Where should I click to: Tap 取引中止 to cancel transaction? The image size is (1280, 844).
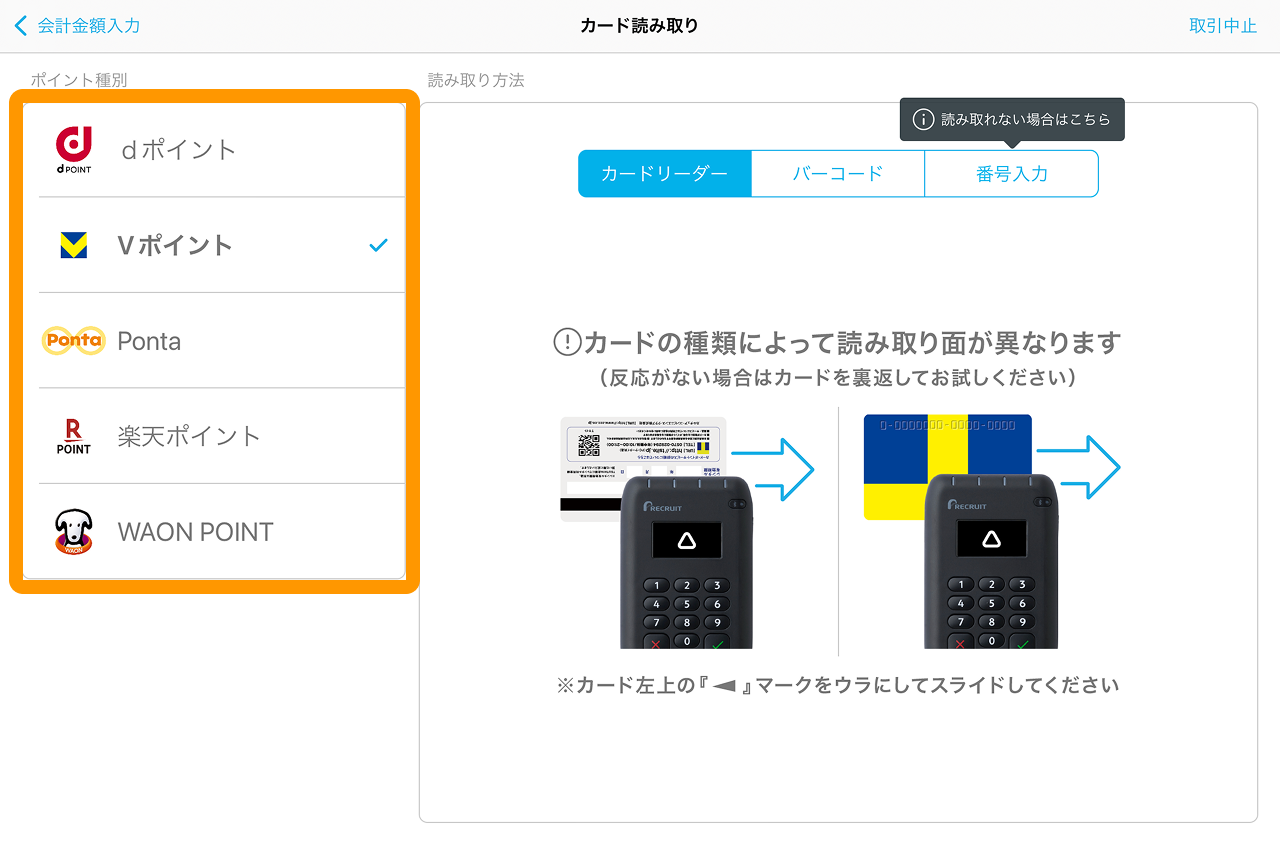[1223, 26]
